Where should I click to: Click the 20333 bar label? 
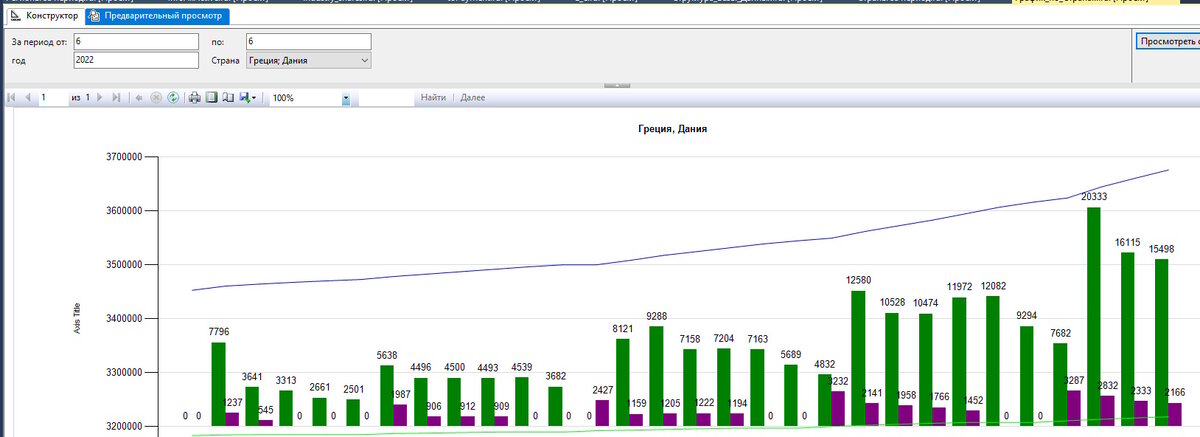[1094, 197]
